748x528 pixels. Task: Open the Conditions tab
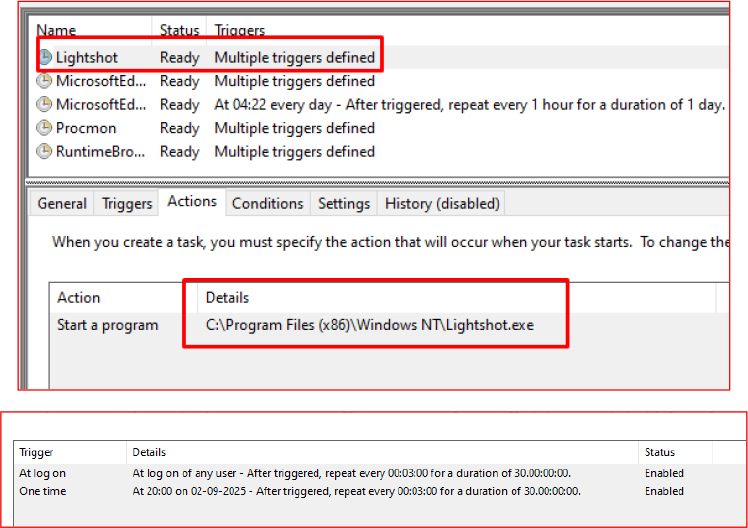(268, 204)
